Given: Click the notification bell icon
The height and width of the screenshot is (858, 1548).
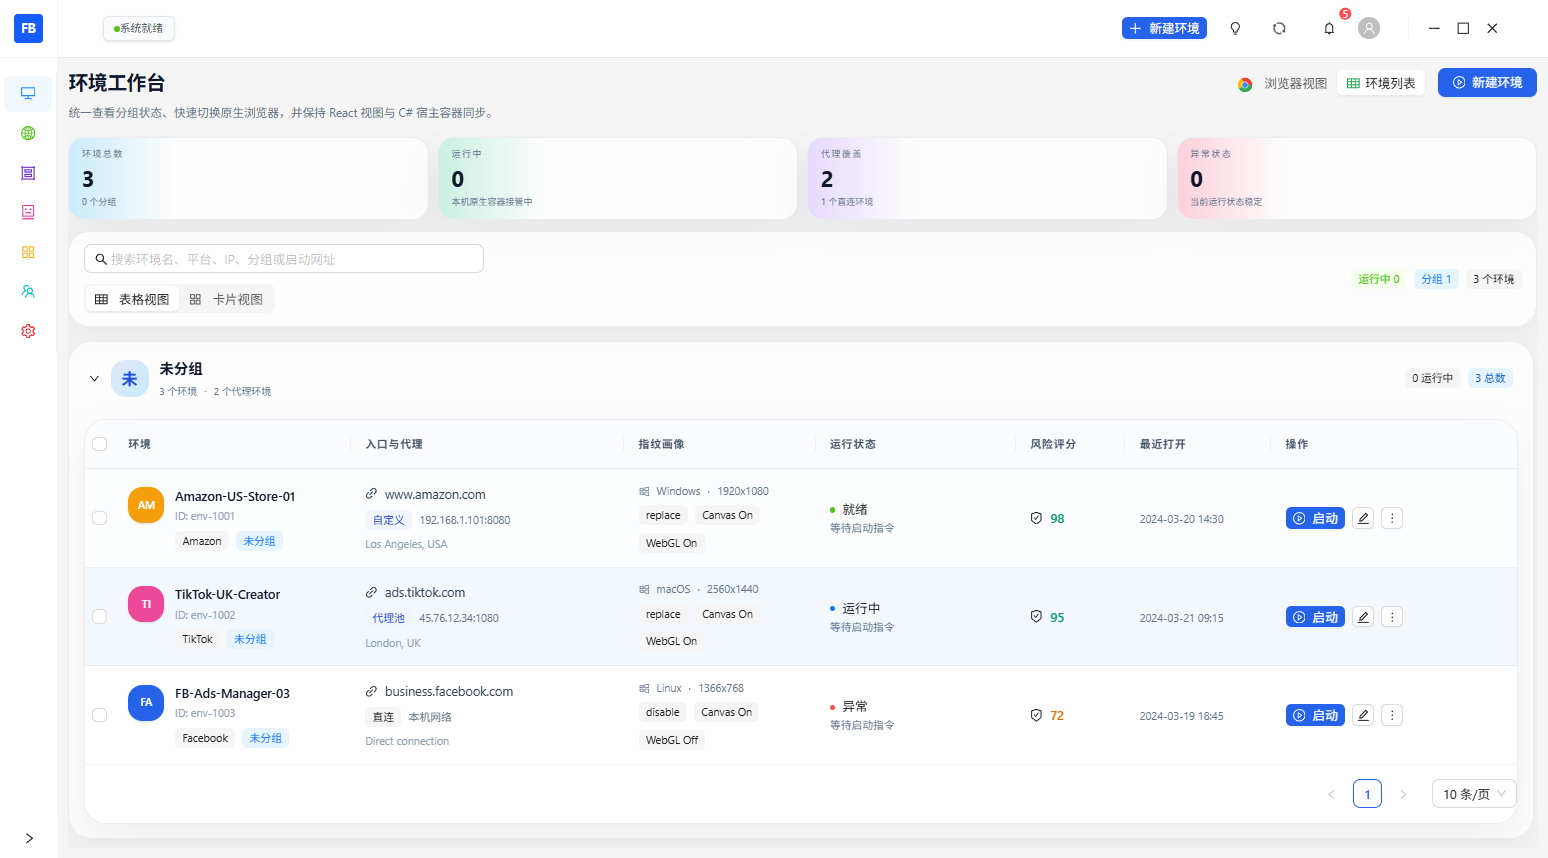Looking at the screenshot, I should (1329, 28).
